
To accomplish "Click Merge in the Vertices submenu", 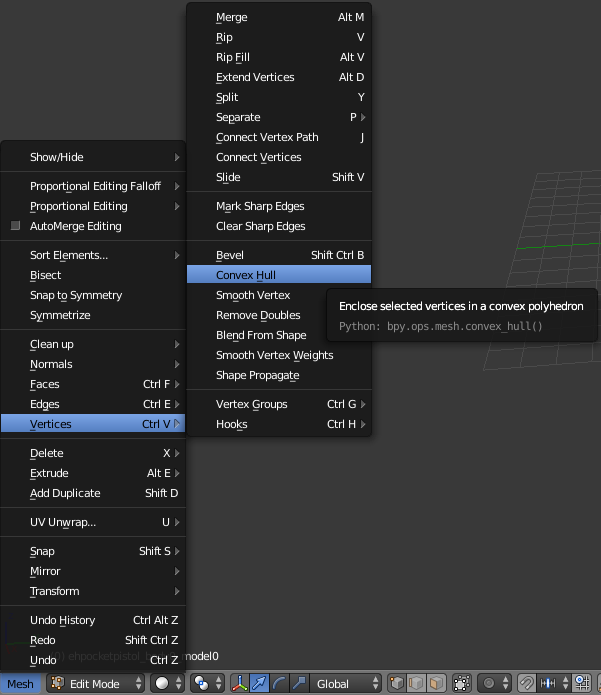I will pyautogui.click(x=231, y=17).
